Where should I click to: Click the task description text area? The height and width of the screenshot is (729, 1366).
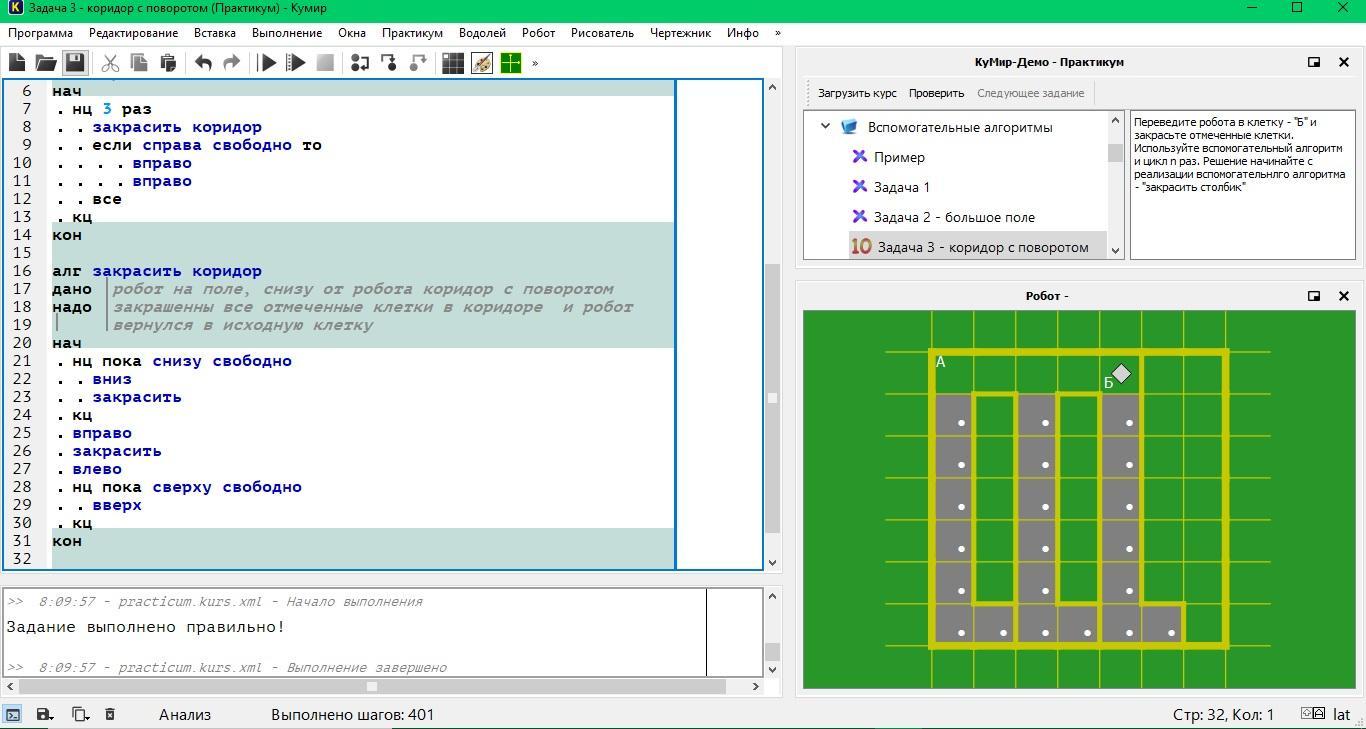click(x=1242, y=185)
